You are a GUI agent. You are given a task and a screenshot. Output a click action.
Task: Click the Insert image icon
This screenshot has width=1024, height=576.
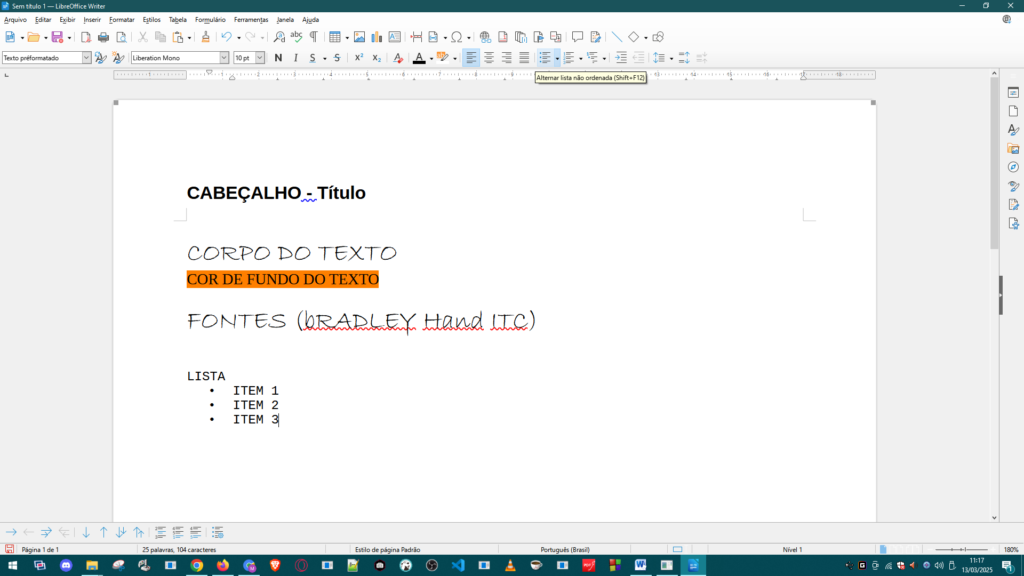359,37
